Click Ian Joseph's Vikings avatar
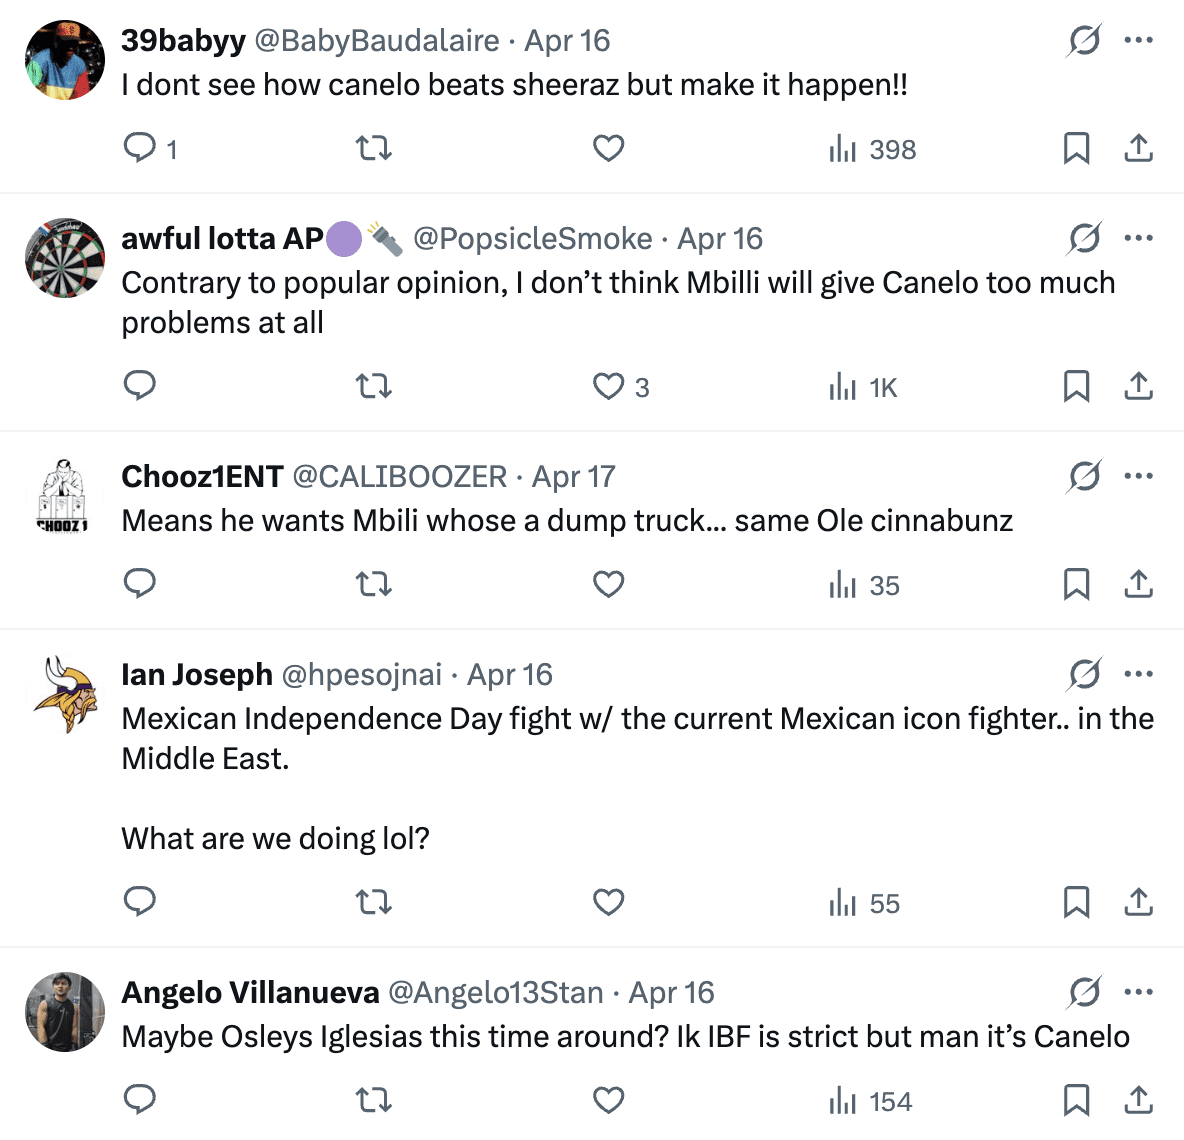The width and height of the screenshot is (1184, 1140). tap(65, 694)
